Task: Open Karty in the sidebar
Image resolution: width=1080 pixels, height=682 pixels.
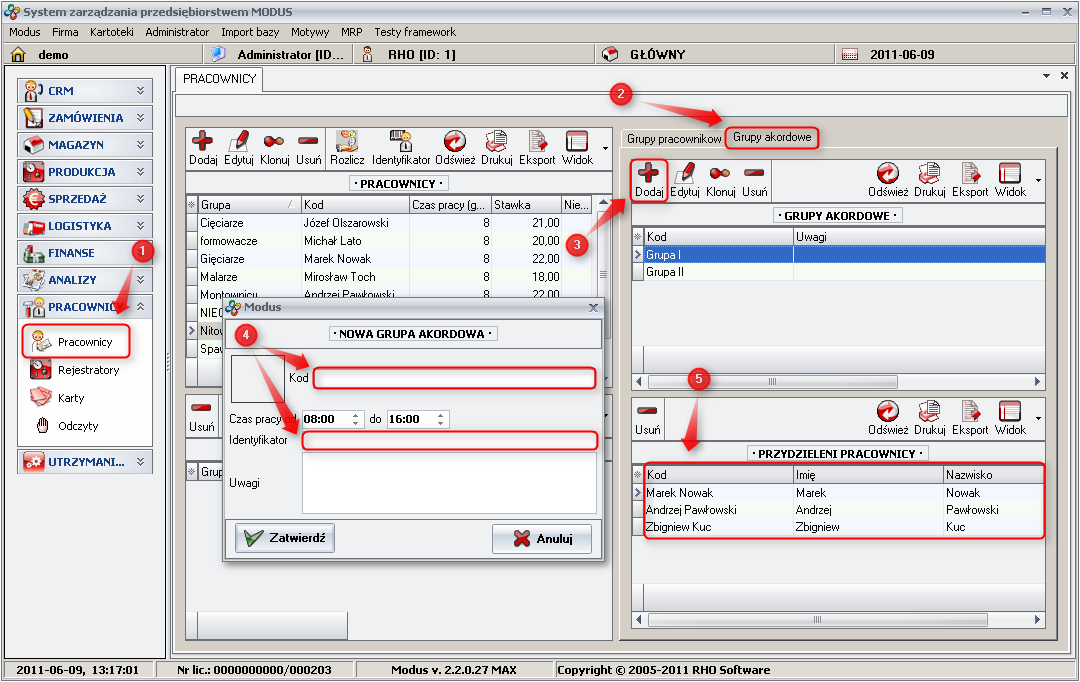Action: pyautogui.click(x=71, y=398)
